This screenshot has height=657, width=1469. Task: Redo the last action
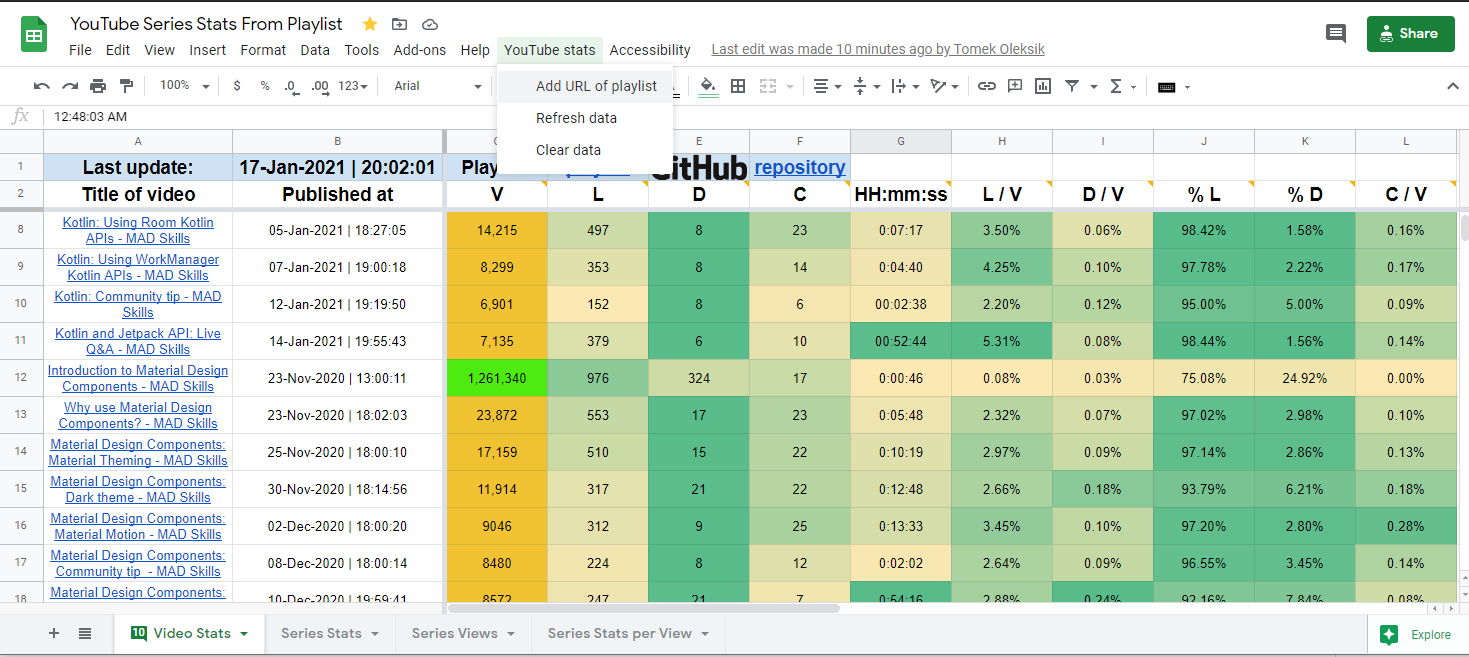(70, 86)
